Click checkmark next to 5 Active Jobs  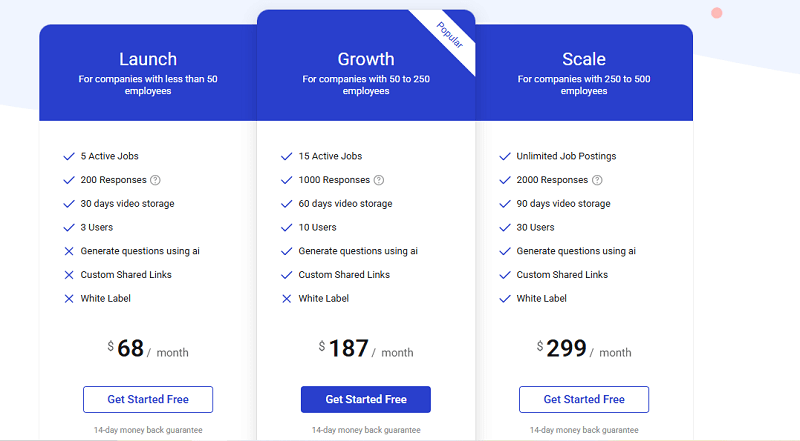click(69, 156)
